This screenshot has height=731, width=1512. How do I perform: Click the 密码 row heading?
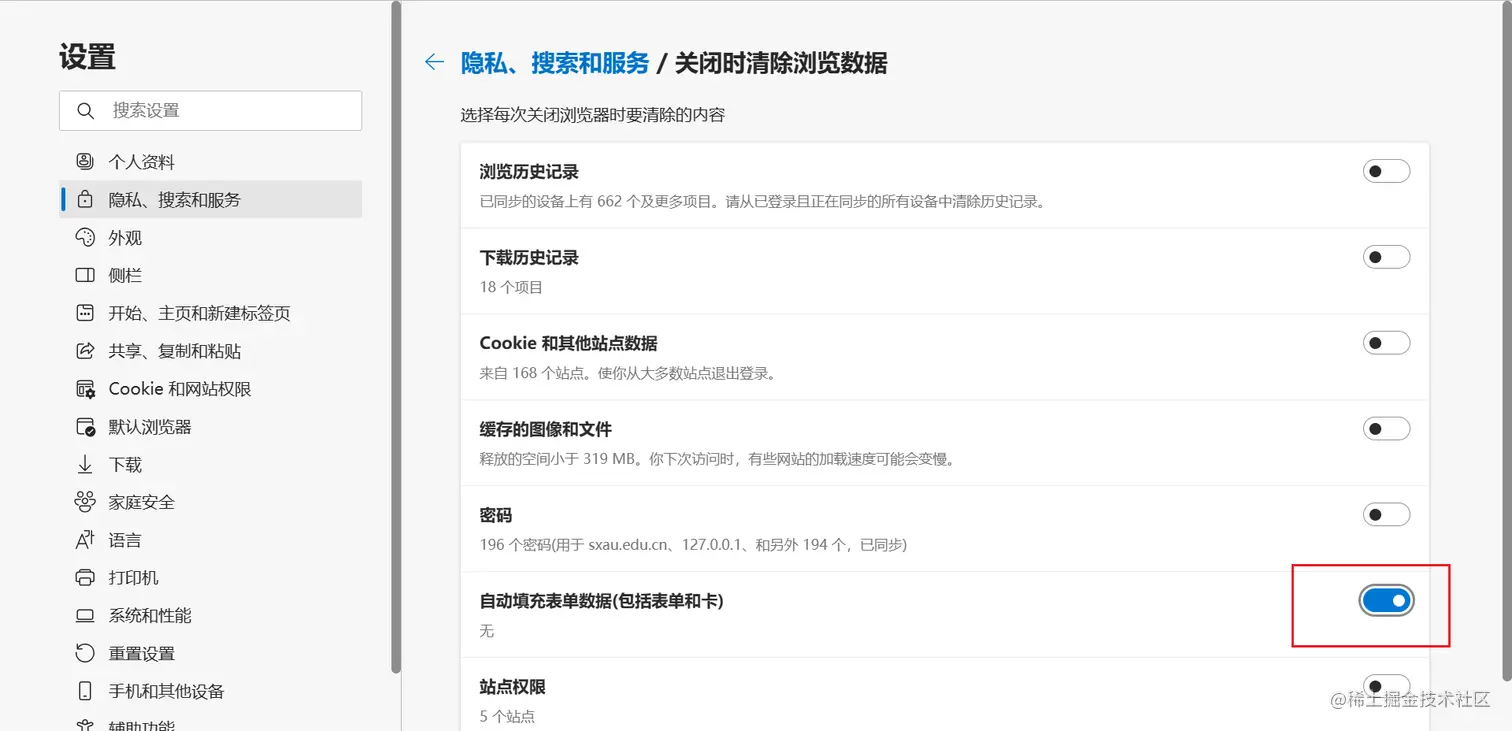point(495,515)
